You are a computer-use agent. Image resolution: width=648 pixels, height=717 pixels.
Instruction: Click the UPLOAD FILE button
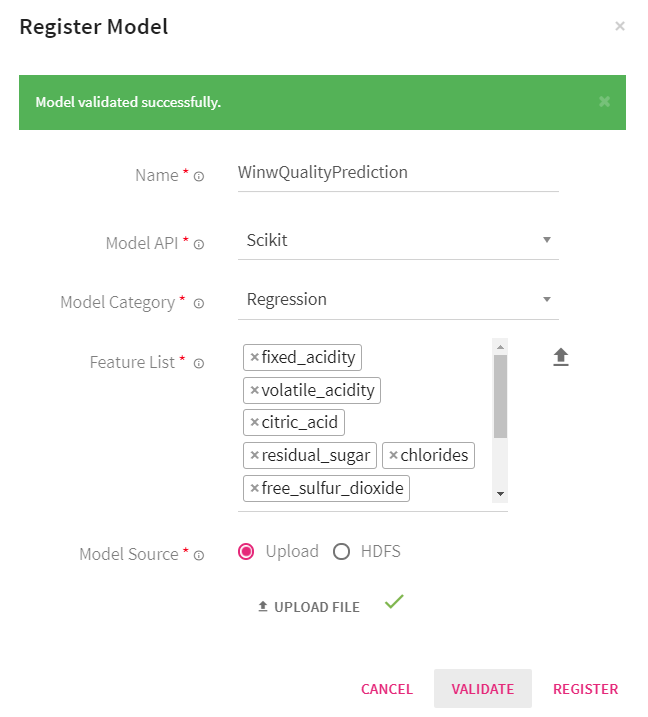point(309,607)
